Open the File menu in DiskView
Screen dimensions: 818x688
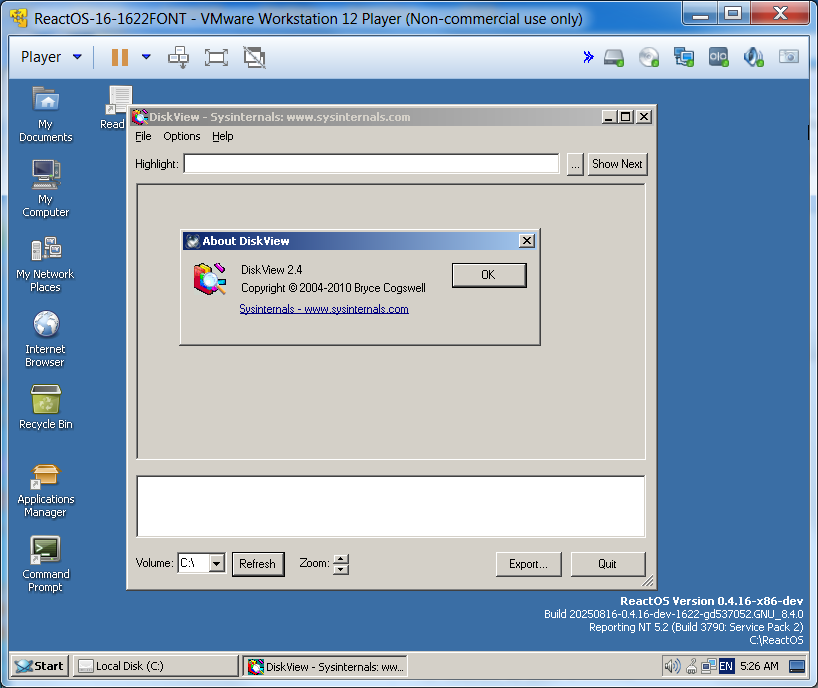pyautogui.click(x=143, y=136)
